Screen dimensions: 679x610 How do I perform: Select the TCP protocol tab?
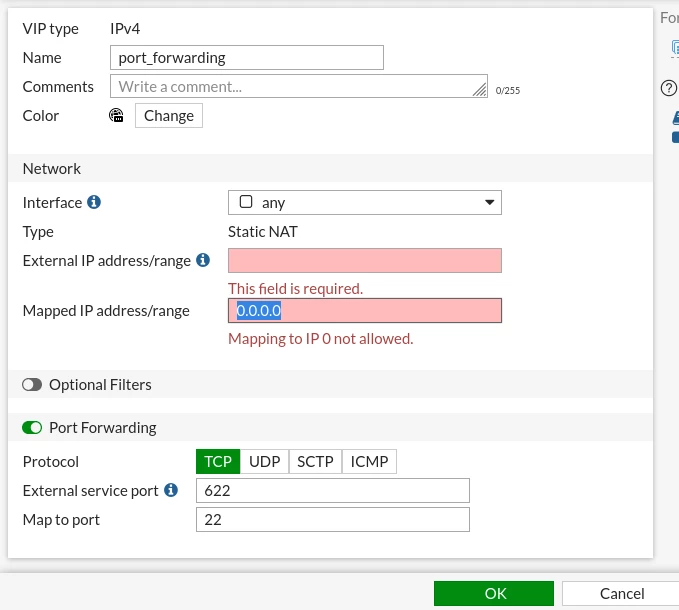(x=218, y=462)
